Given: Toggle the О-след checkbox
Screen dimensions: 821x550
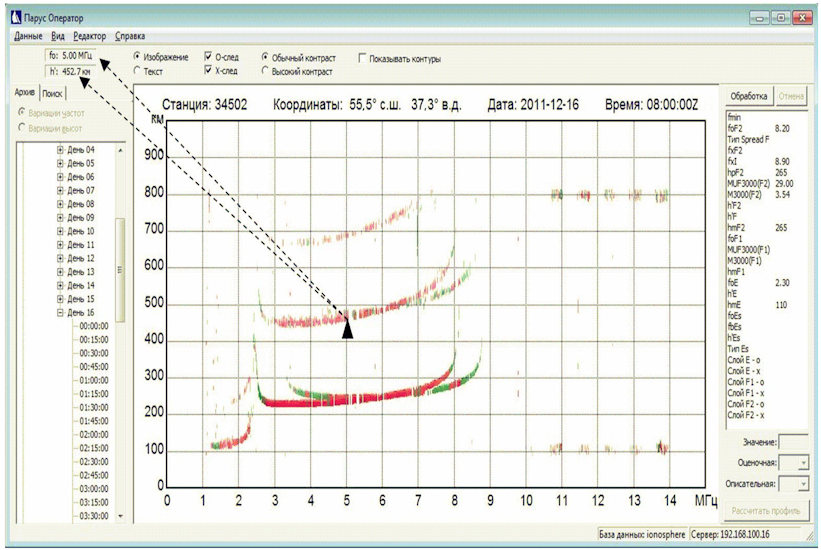Looking at the screenshot, I should [208, 57].
